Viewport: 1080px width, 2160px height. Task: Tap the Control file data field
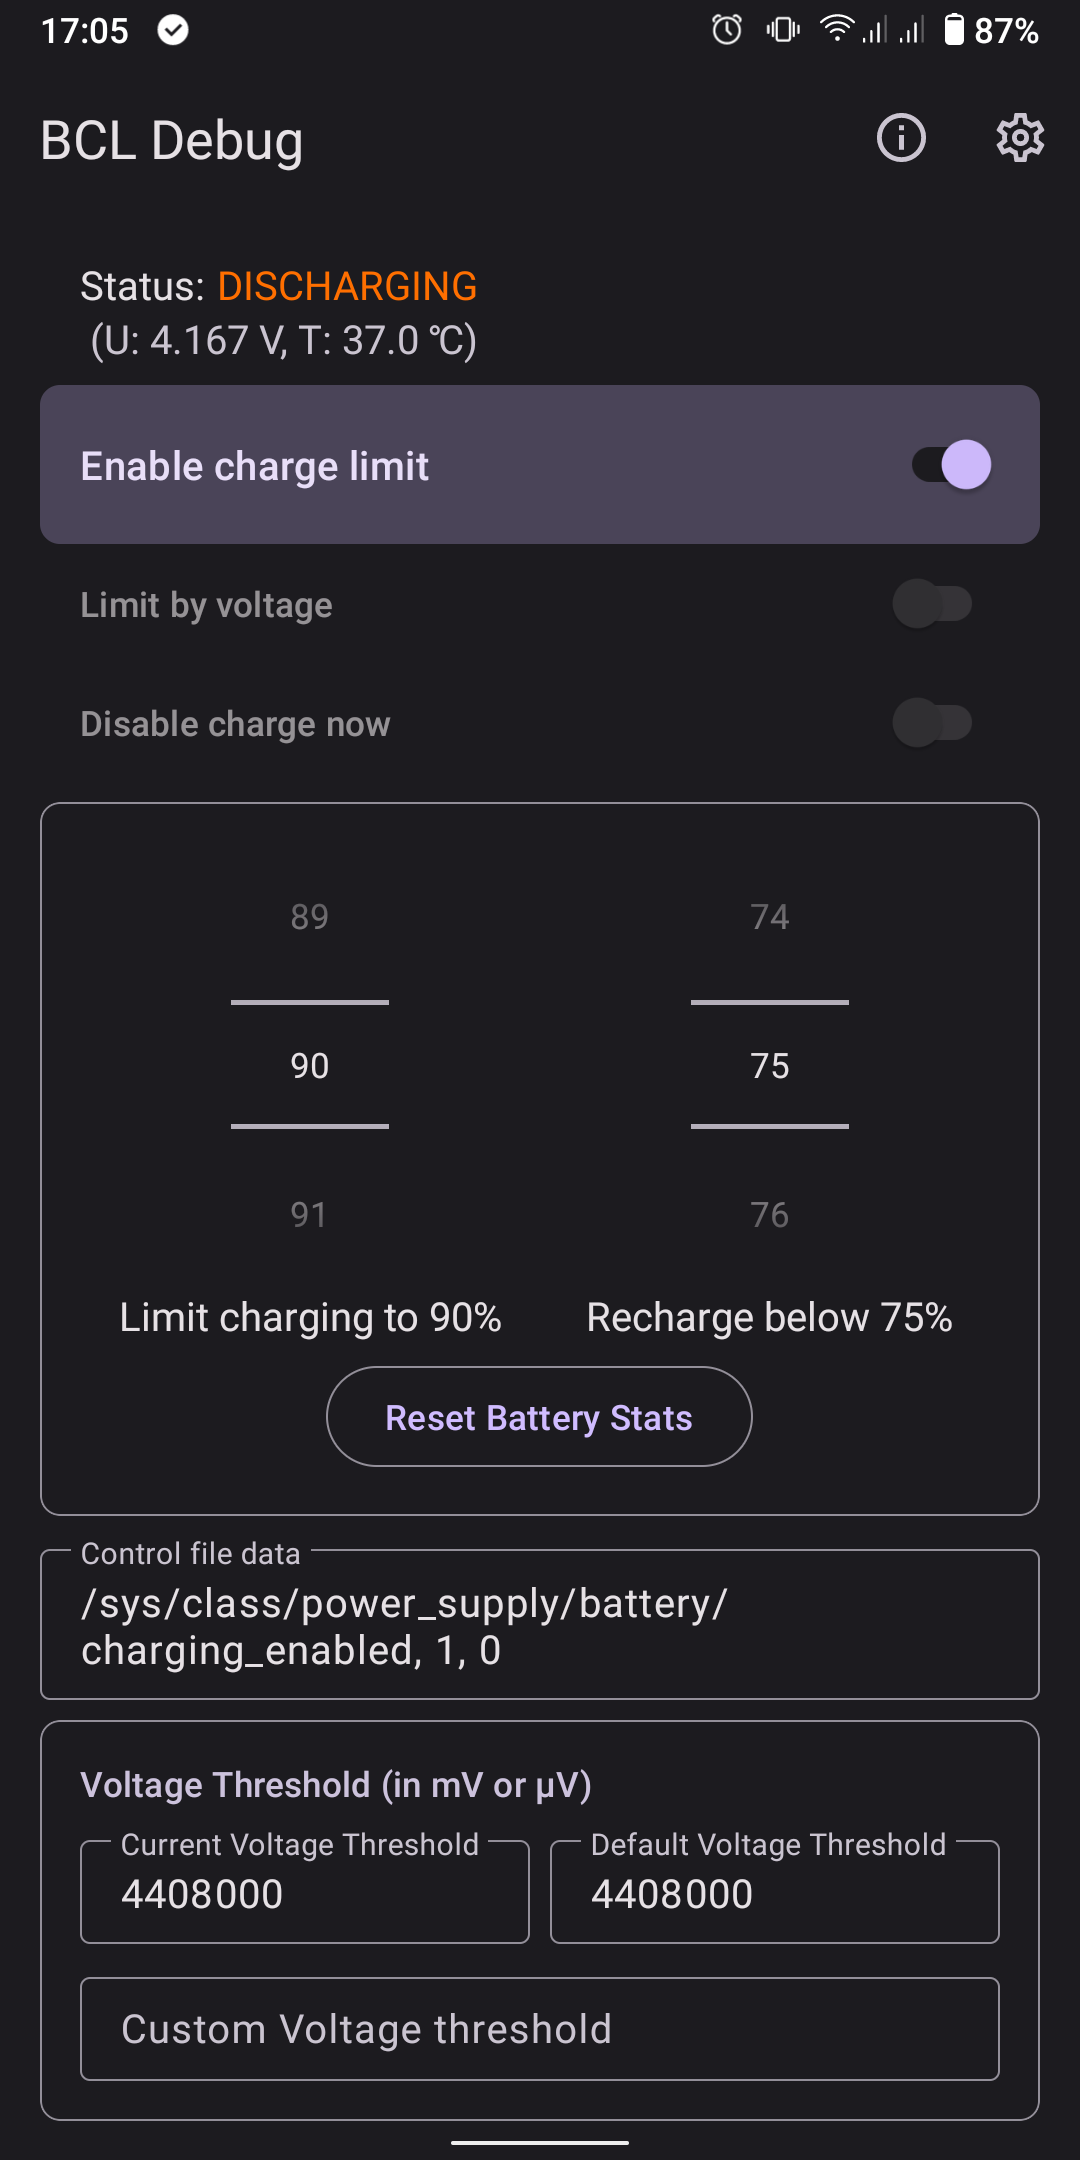[540, 1627]
